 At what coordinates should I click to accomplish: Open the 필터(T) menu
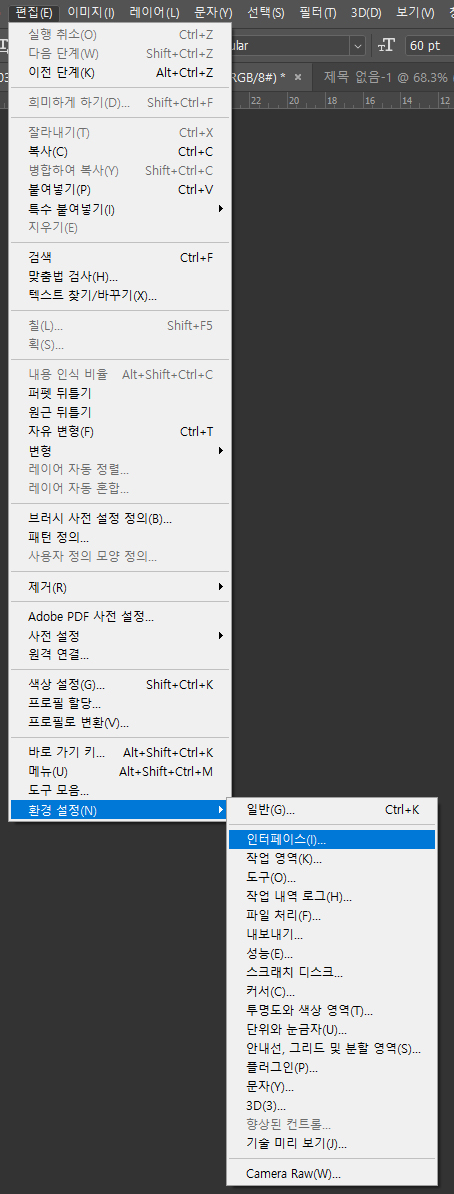[318, 13]
